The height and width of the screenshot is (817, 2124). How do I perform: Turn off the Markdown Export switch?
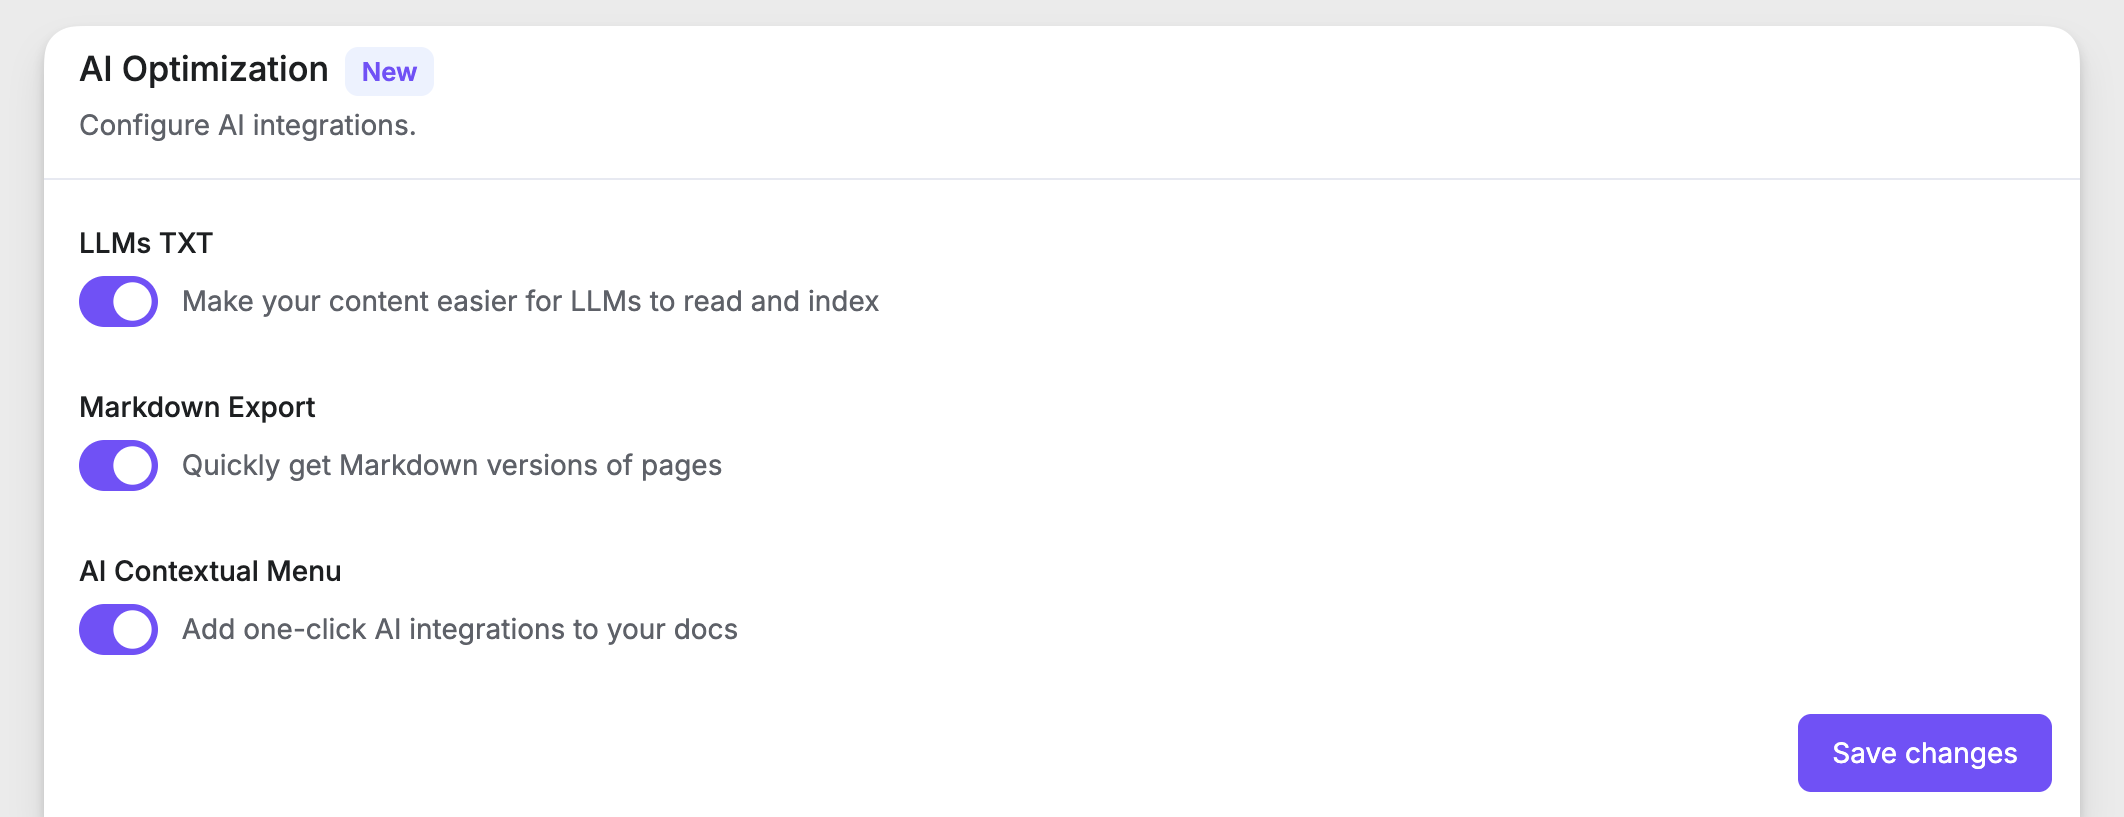[x=118, y=465]
